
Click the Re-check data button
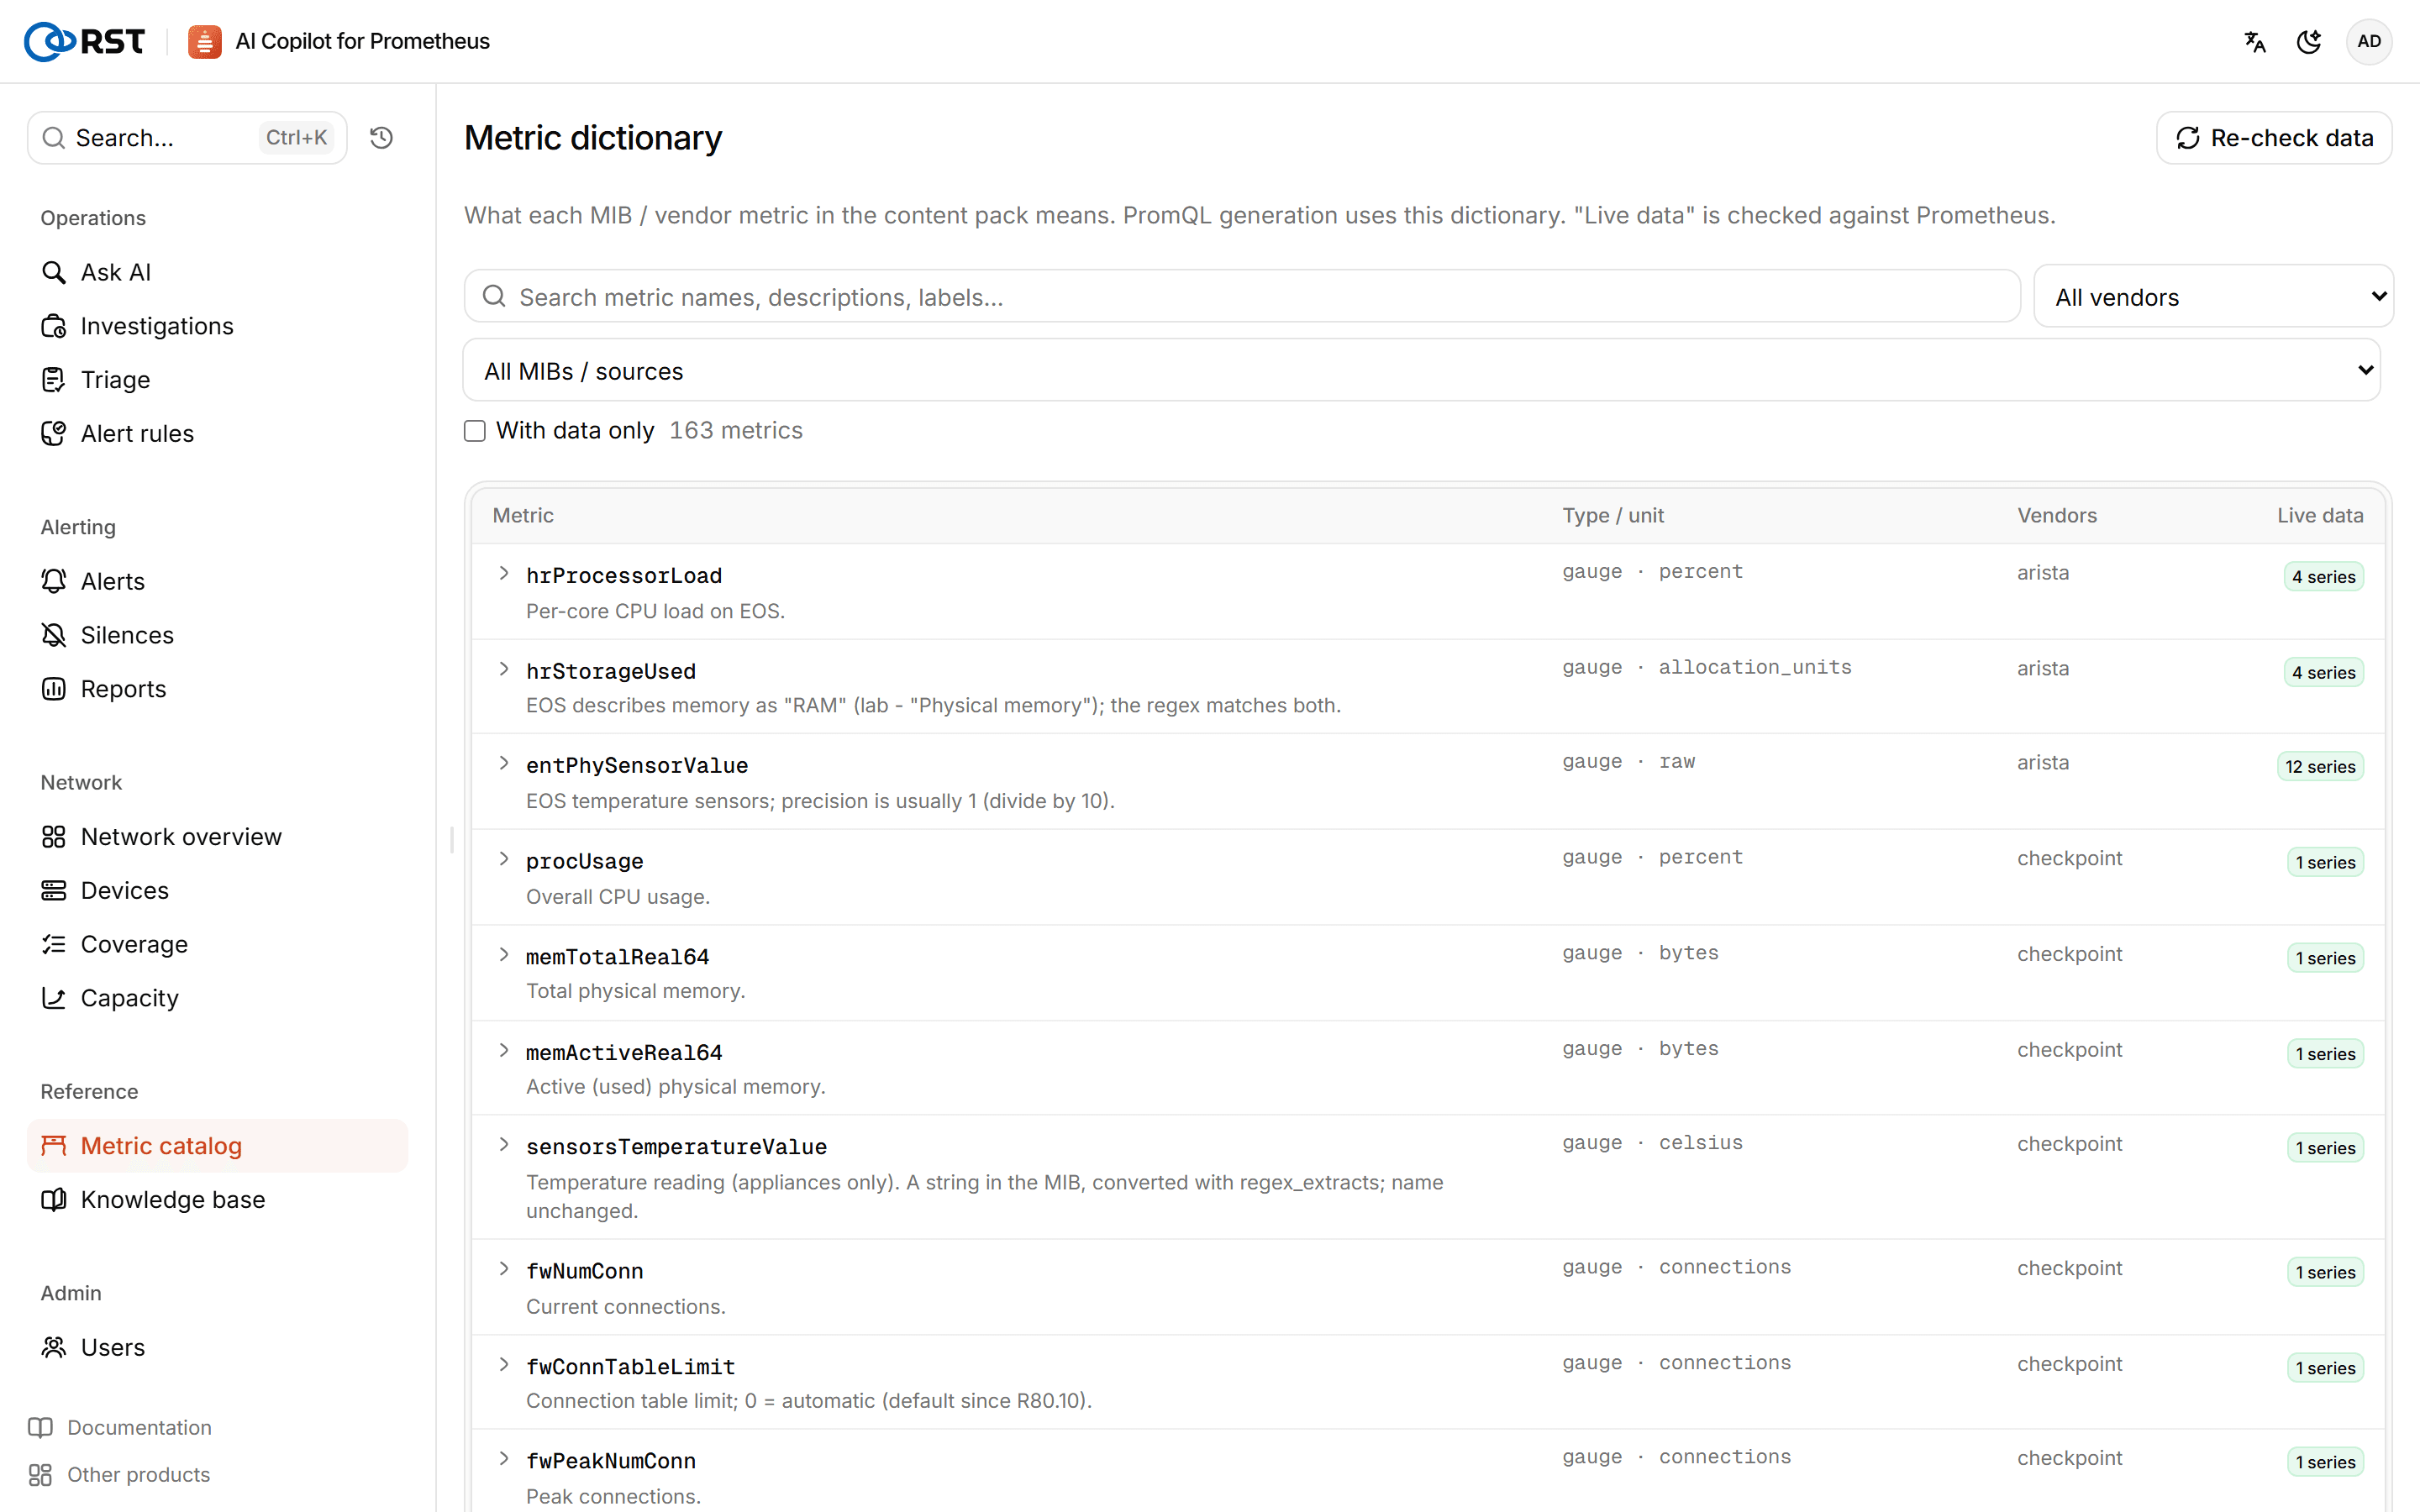coord(2274,138)
